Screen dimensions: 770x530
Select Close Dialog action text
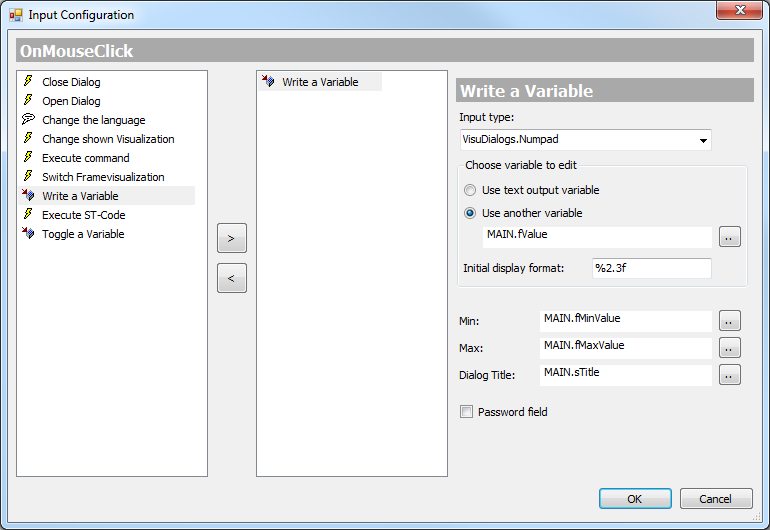[71, 82]
